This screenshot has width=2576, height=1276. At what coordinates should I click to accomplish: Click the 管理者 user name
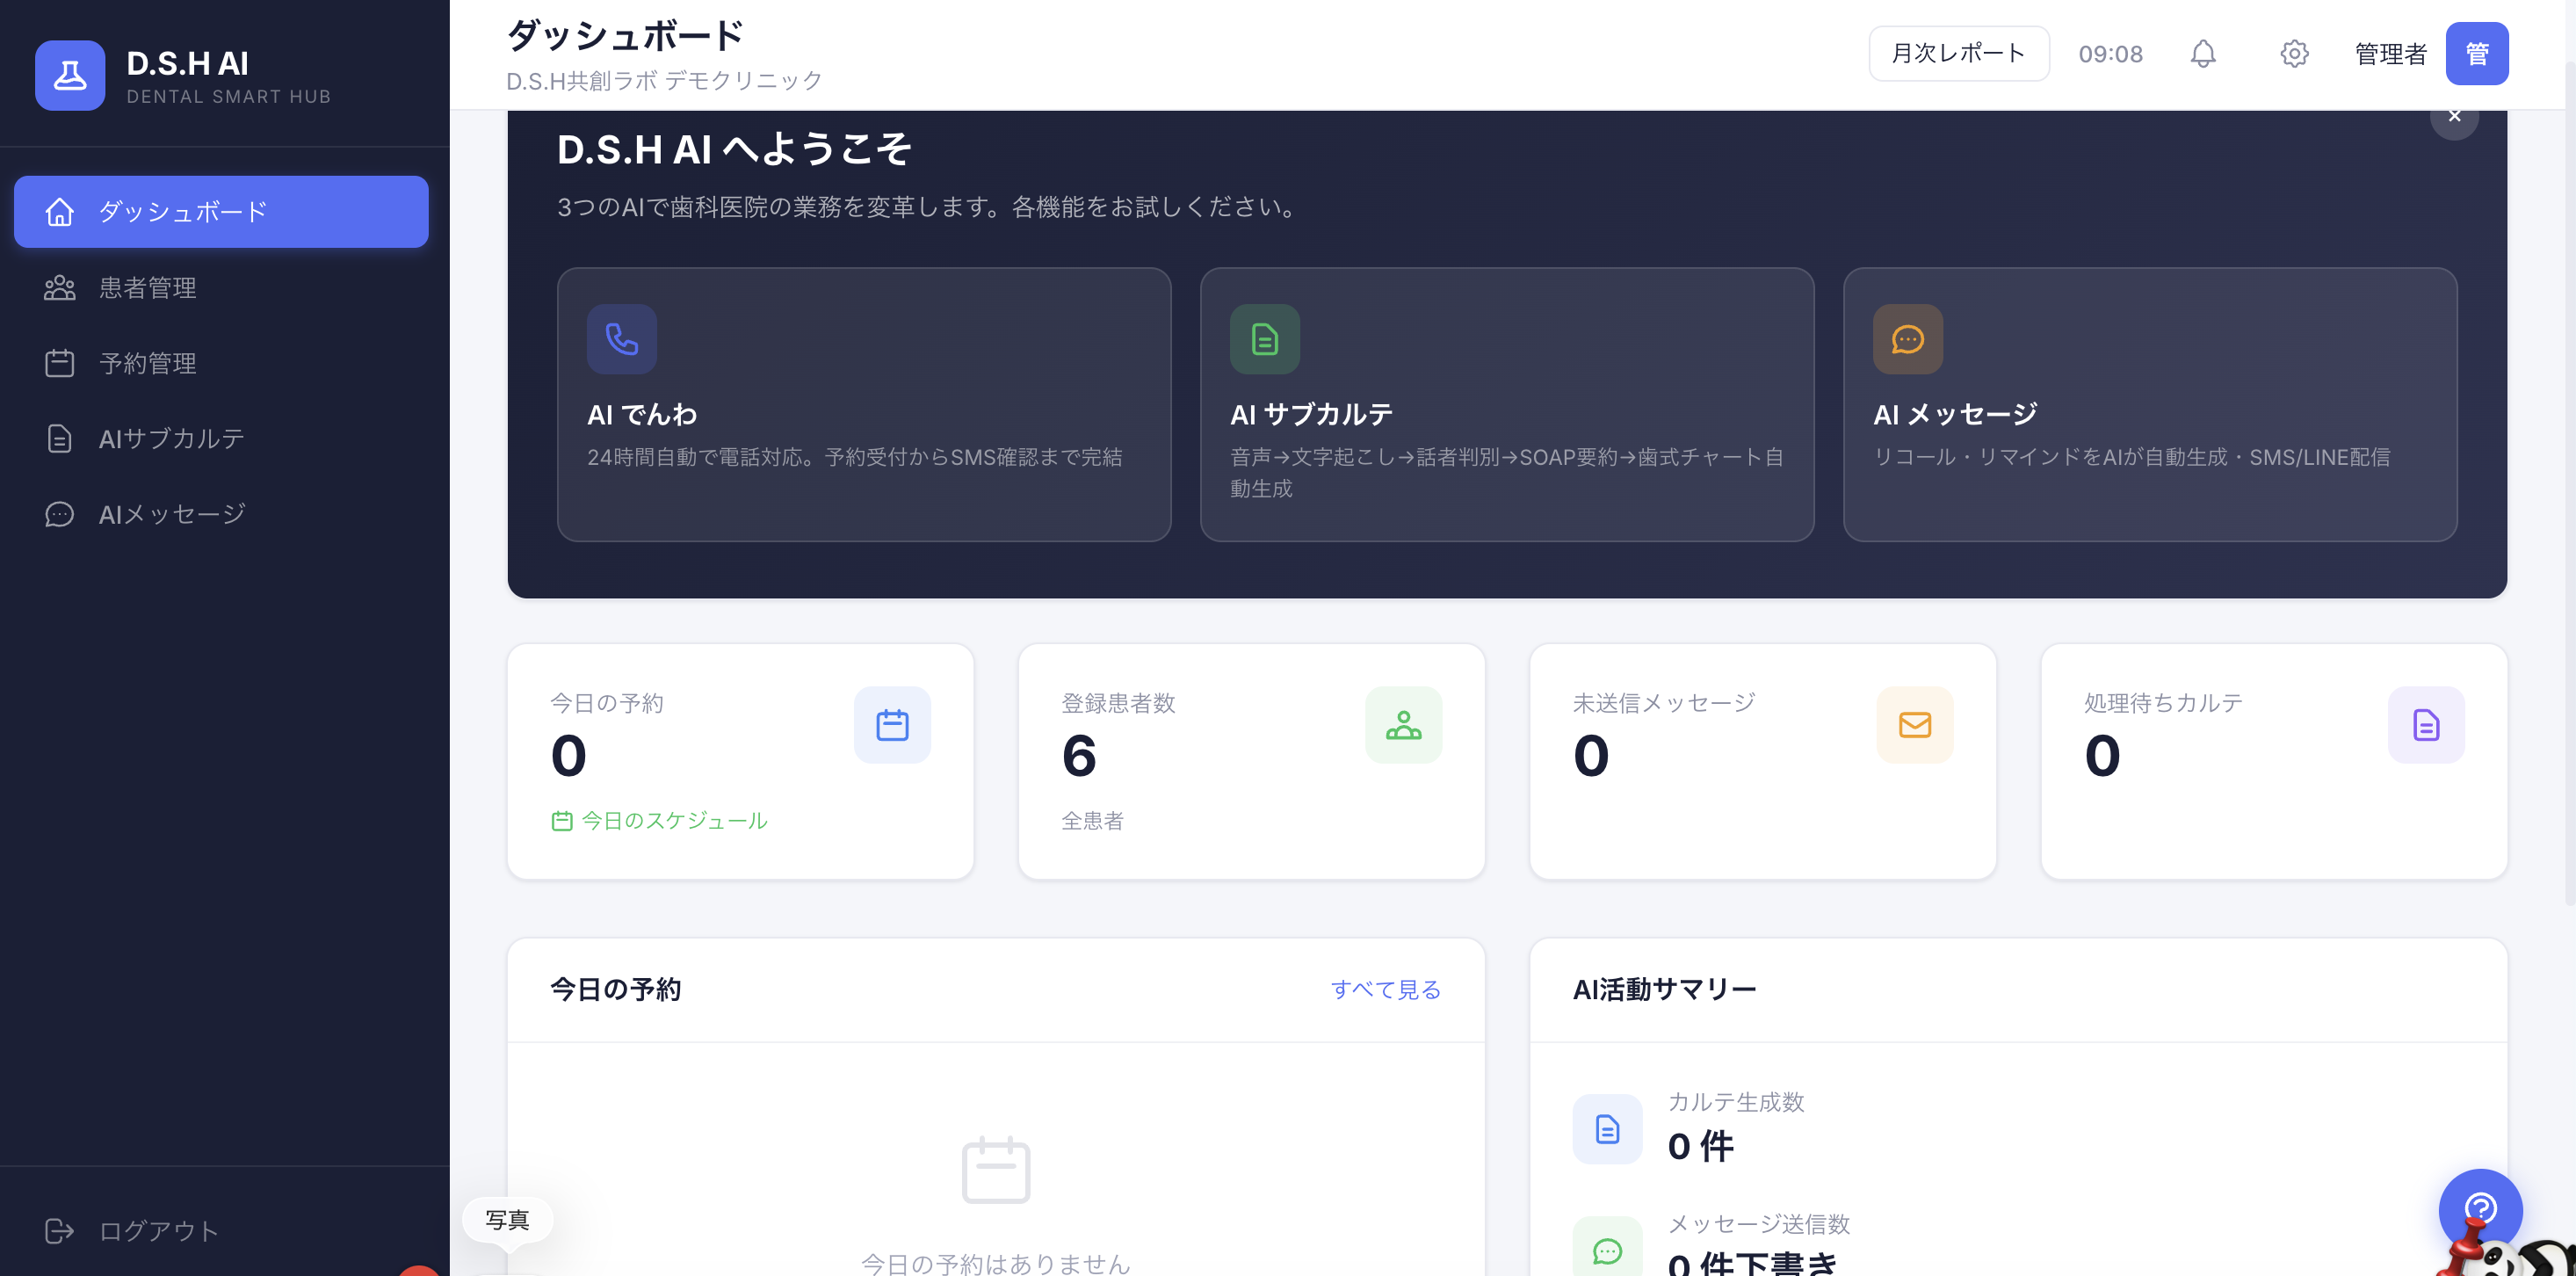(2390, 54)
